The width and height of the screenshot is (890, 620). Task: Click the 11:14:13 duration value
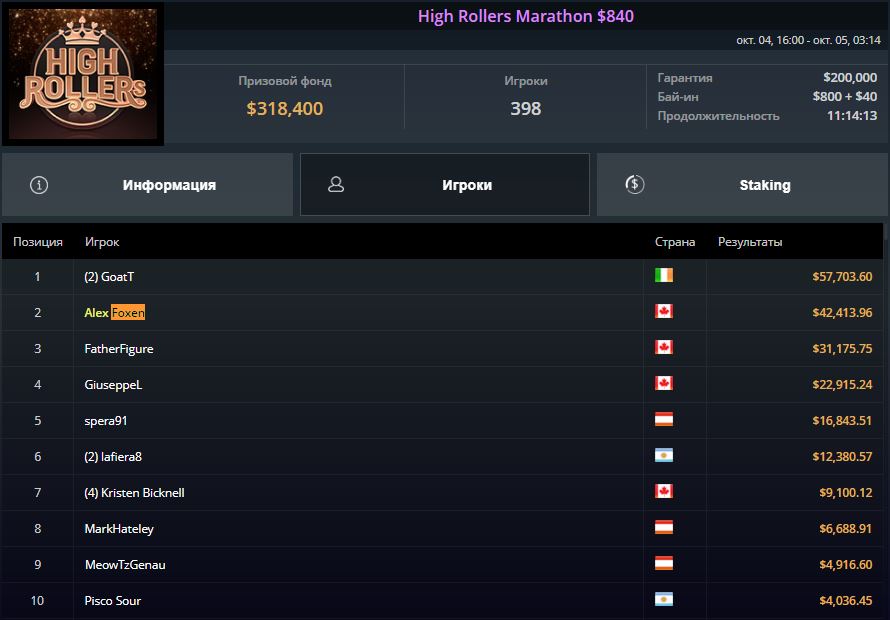point(851,116)
